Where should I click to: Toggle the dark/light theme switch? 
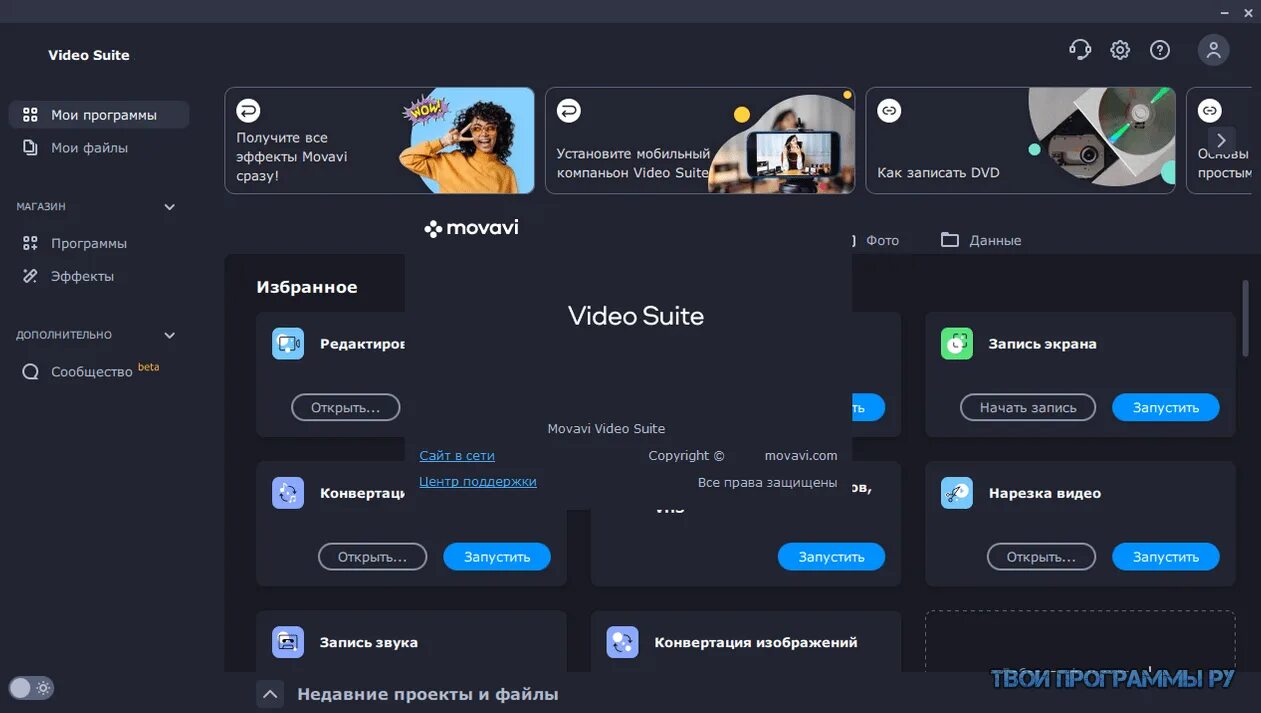[31, 688]
